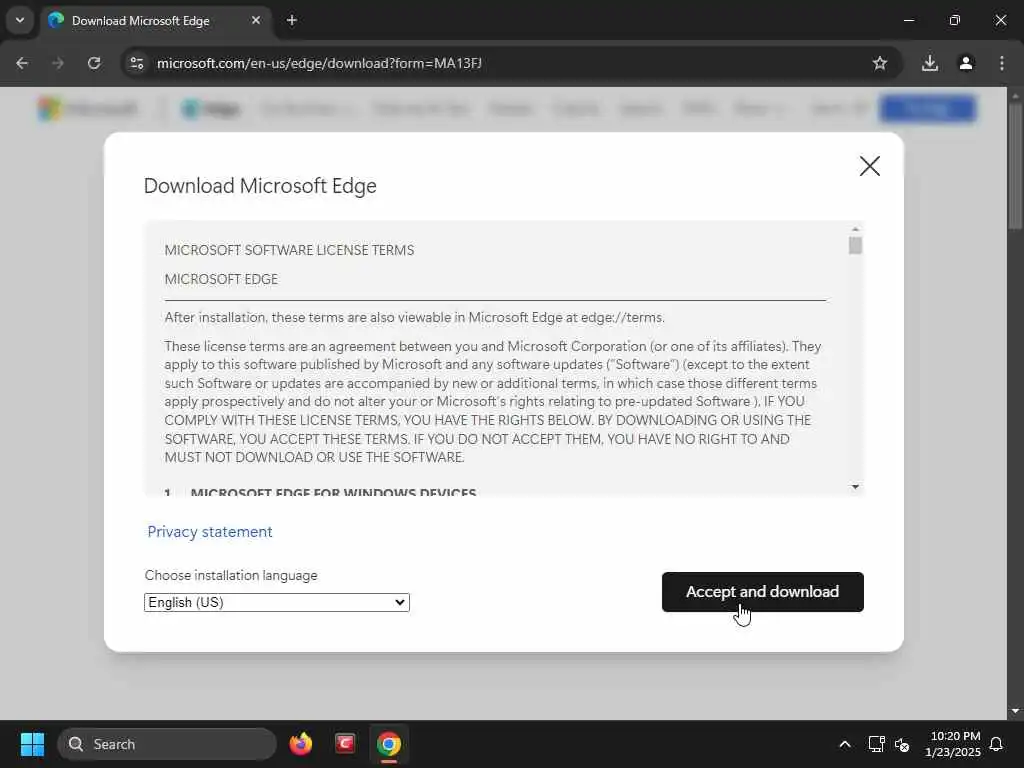This screenshot has width=1024, height=768.
Task: Click the page scrollbar thumb
Action: coord(1015,166)
